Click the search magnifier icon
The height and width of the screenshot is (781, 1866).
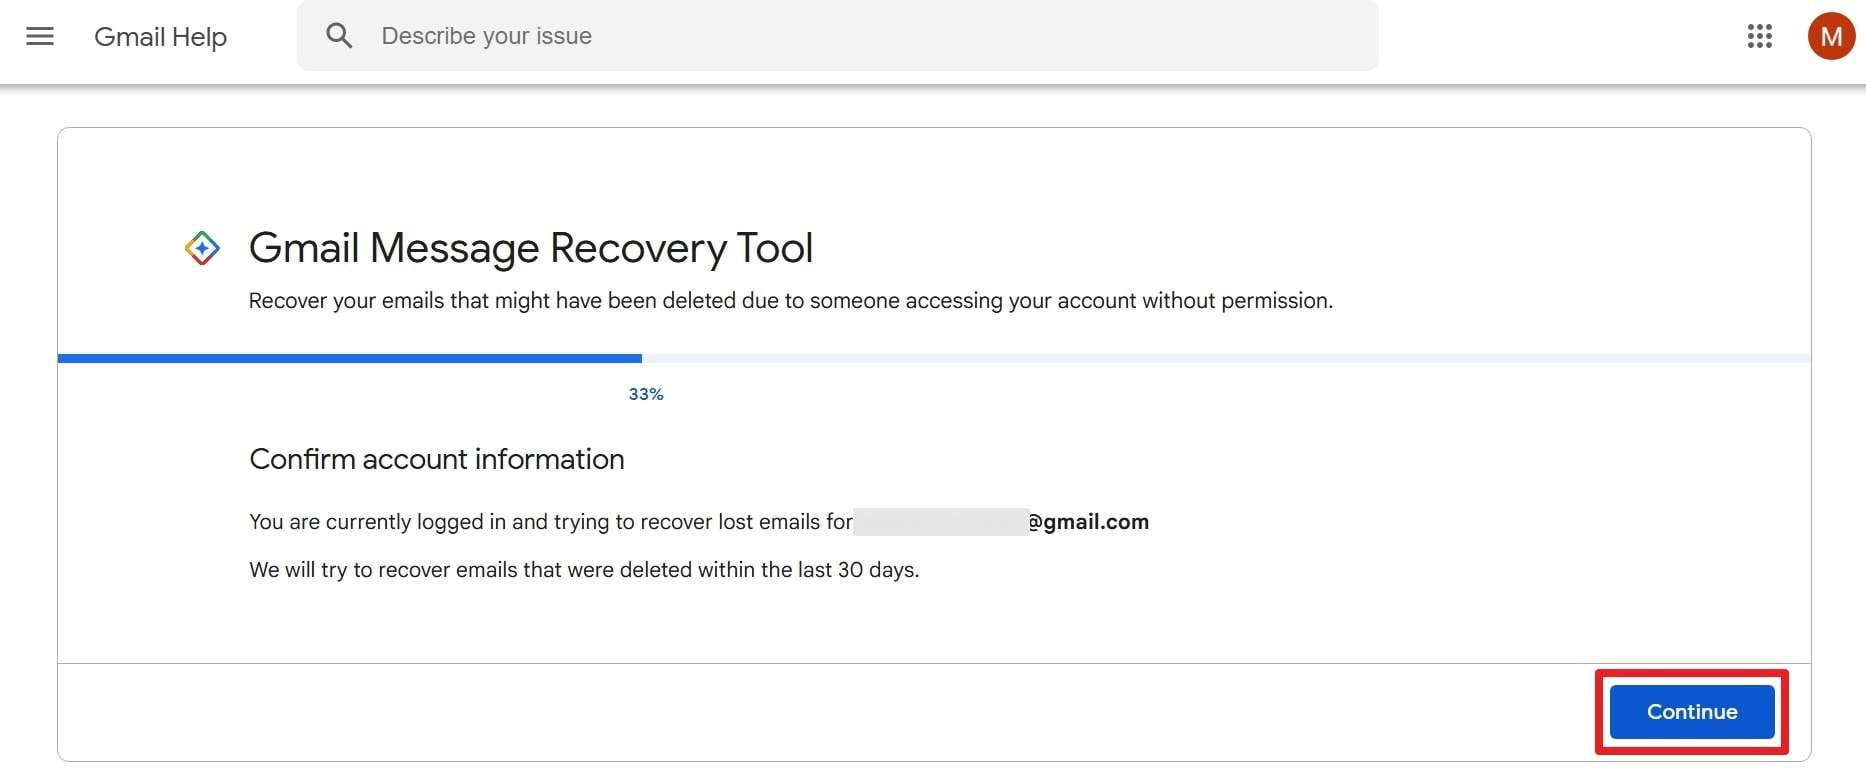tap(340, 36)
